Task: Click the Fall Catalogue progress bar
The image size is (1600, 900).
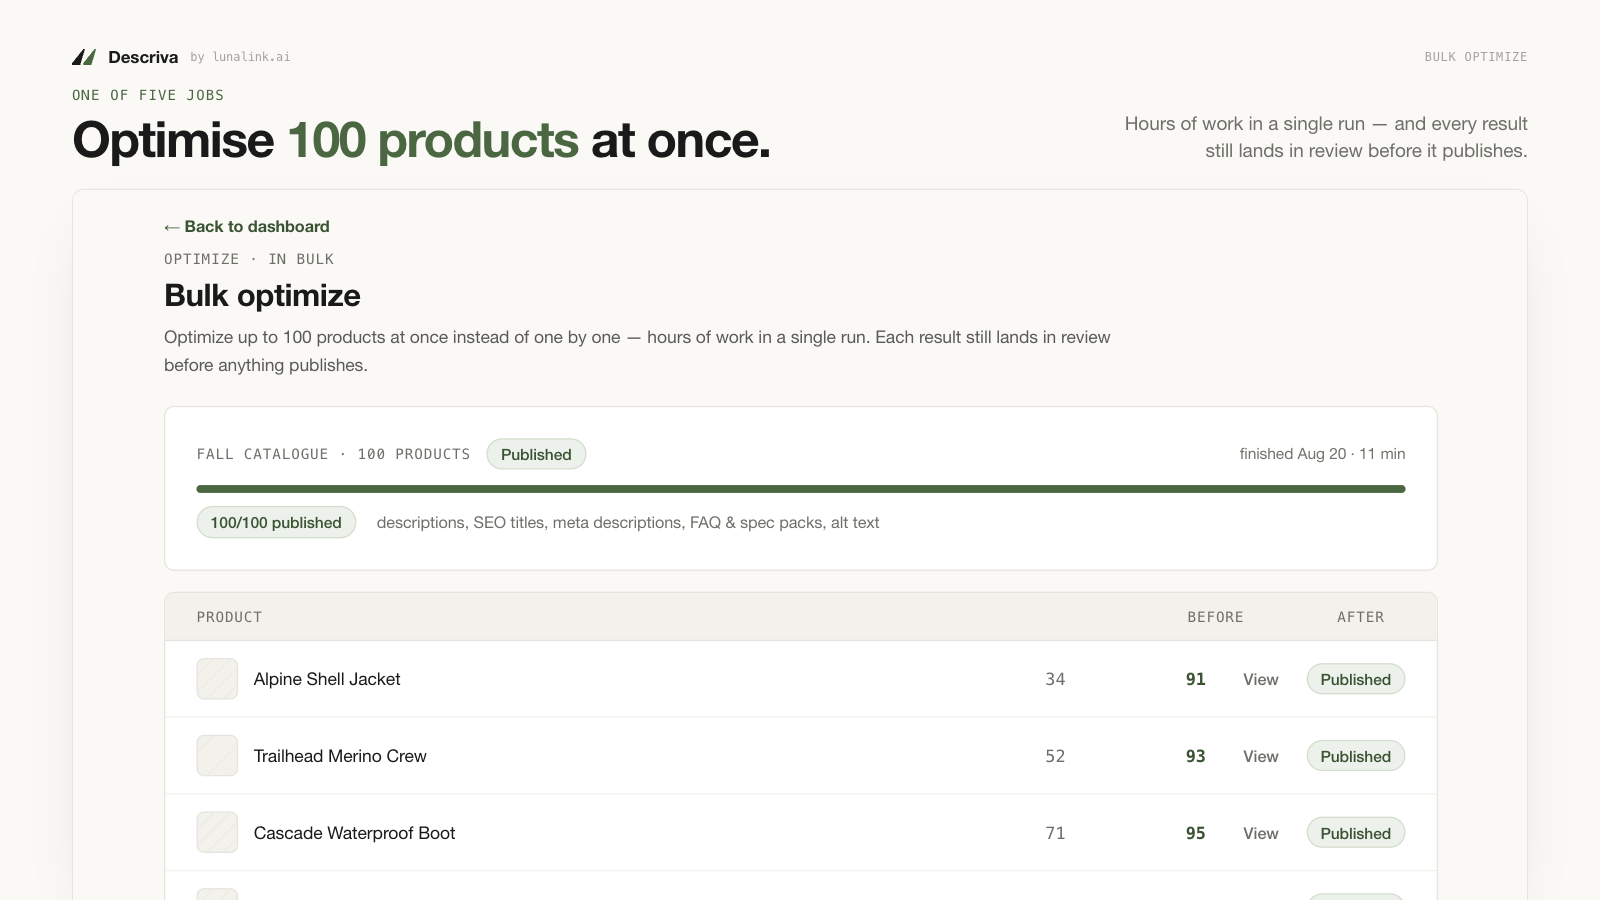Action: (801, 489)
